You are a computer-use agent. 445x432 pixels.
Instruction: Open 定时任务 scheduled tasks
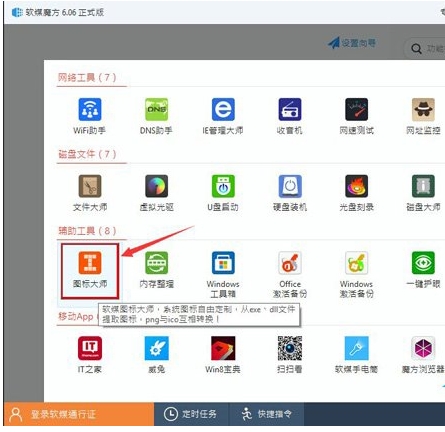[191, 414]
